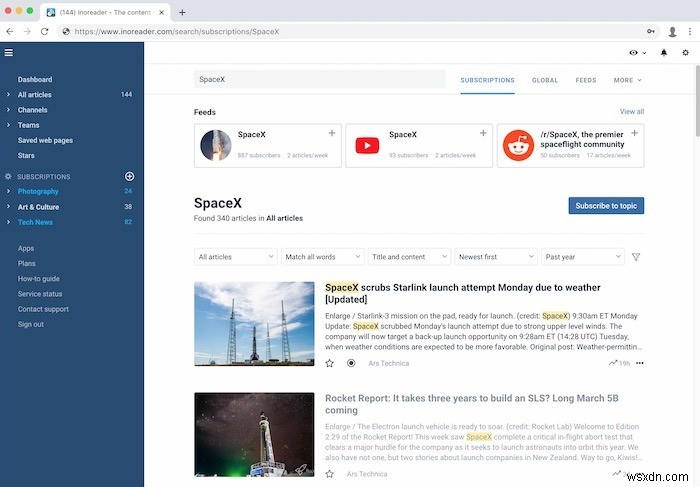Open the More tab menu

(627, 80)
